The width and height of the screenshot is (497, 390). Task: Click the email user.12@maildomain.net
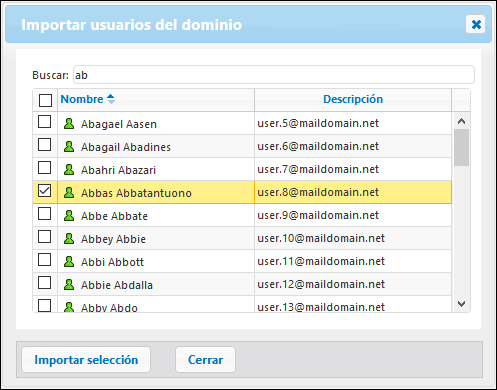click(x=321, y=284)
